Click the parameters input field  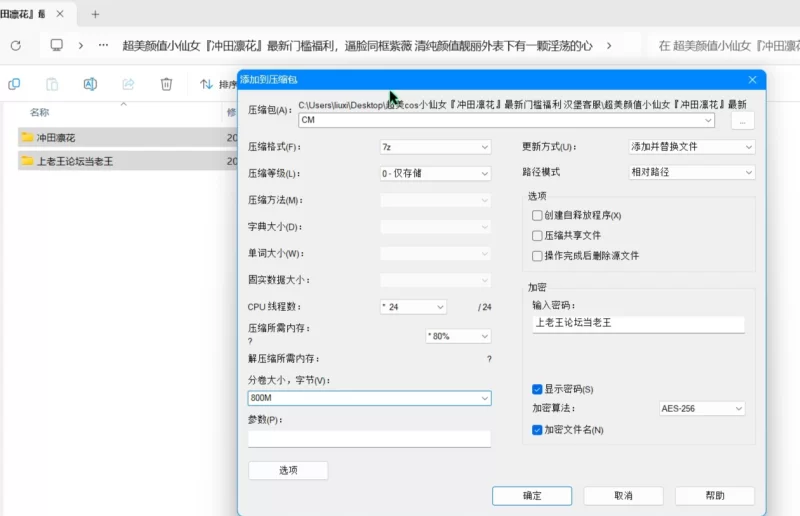(369, 439)
